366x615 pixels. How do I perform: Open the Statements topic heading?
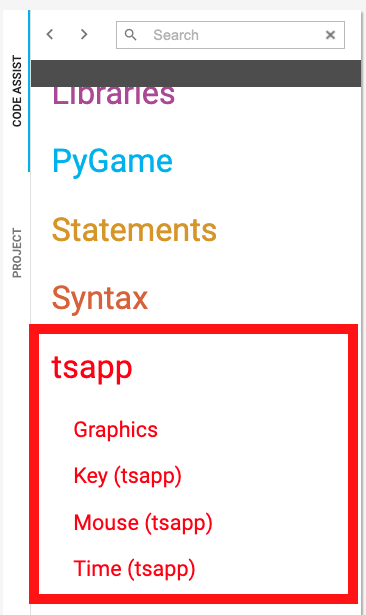(x=134, y=230)
